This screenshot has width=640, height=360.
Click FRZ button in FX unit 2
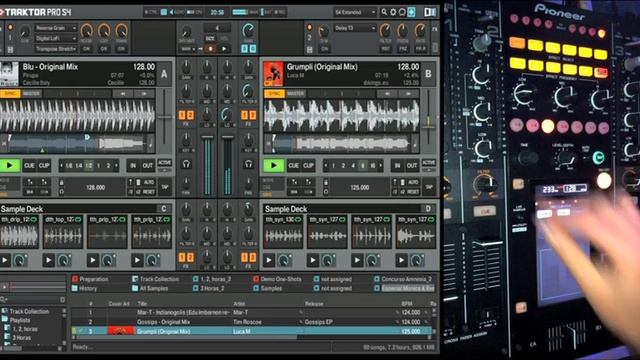coord(402,49)
